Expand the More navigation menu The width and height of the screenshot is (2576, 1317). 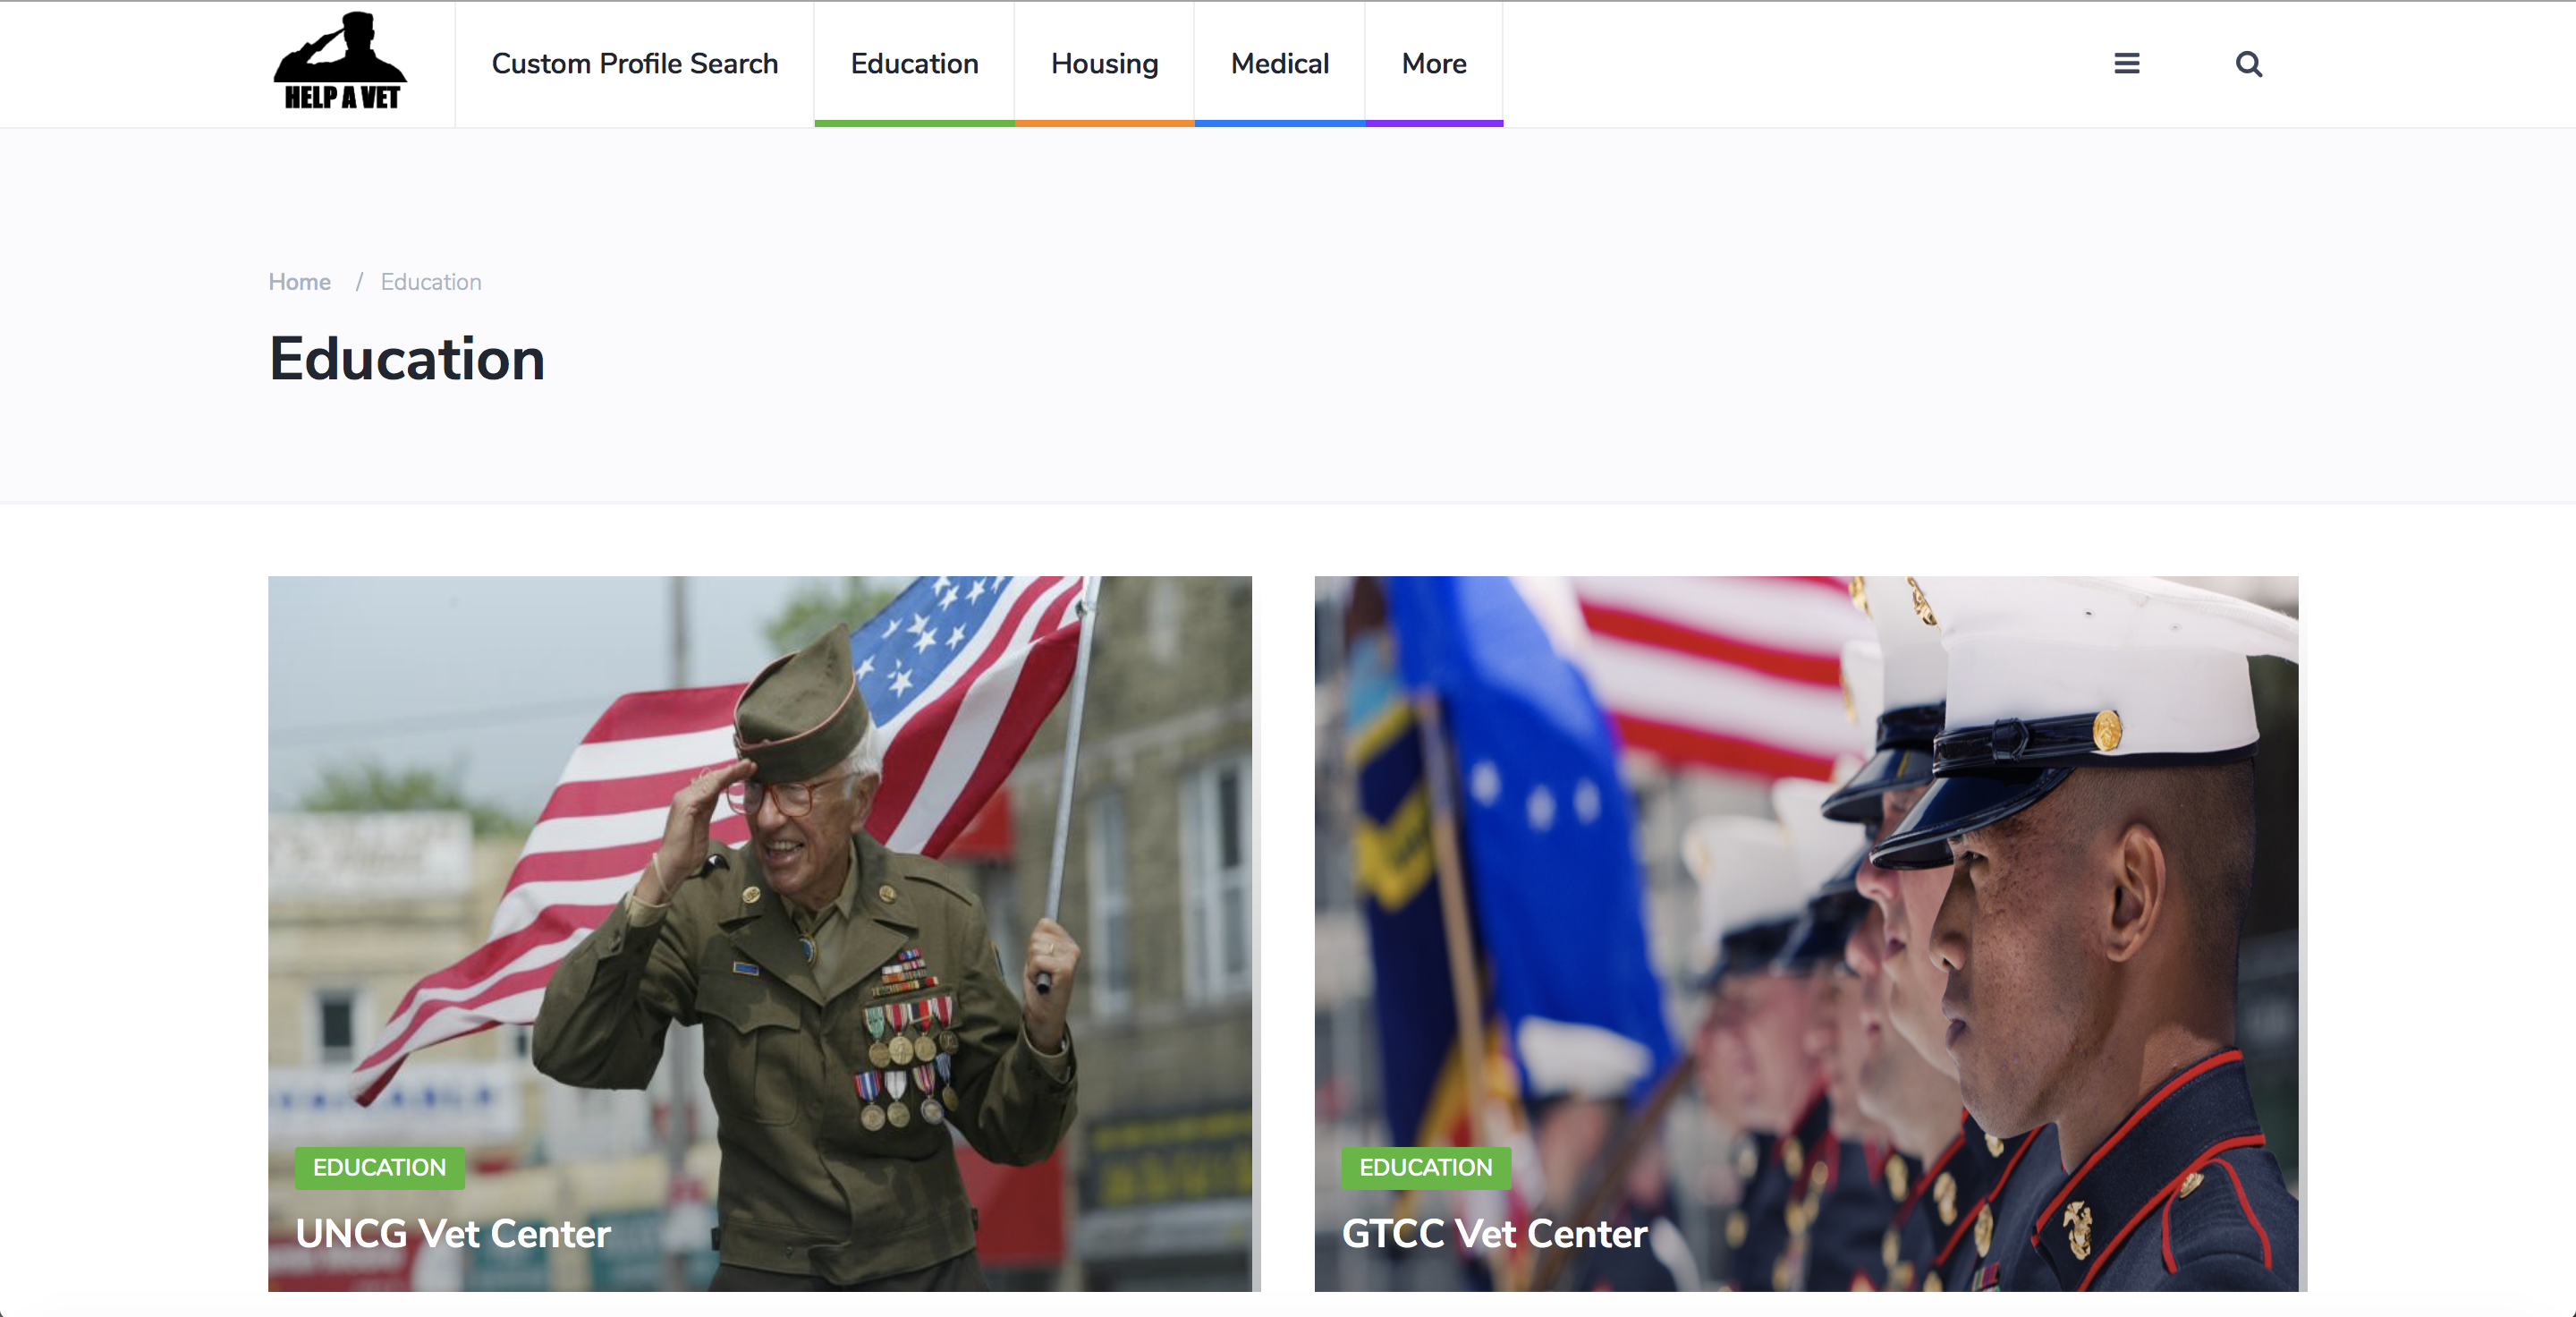(1433, 64)
